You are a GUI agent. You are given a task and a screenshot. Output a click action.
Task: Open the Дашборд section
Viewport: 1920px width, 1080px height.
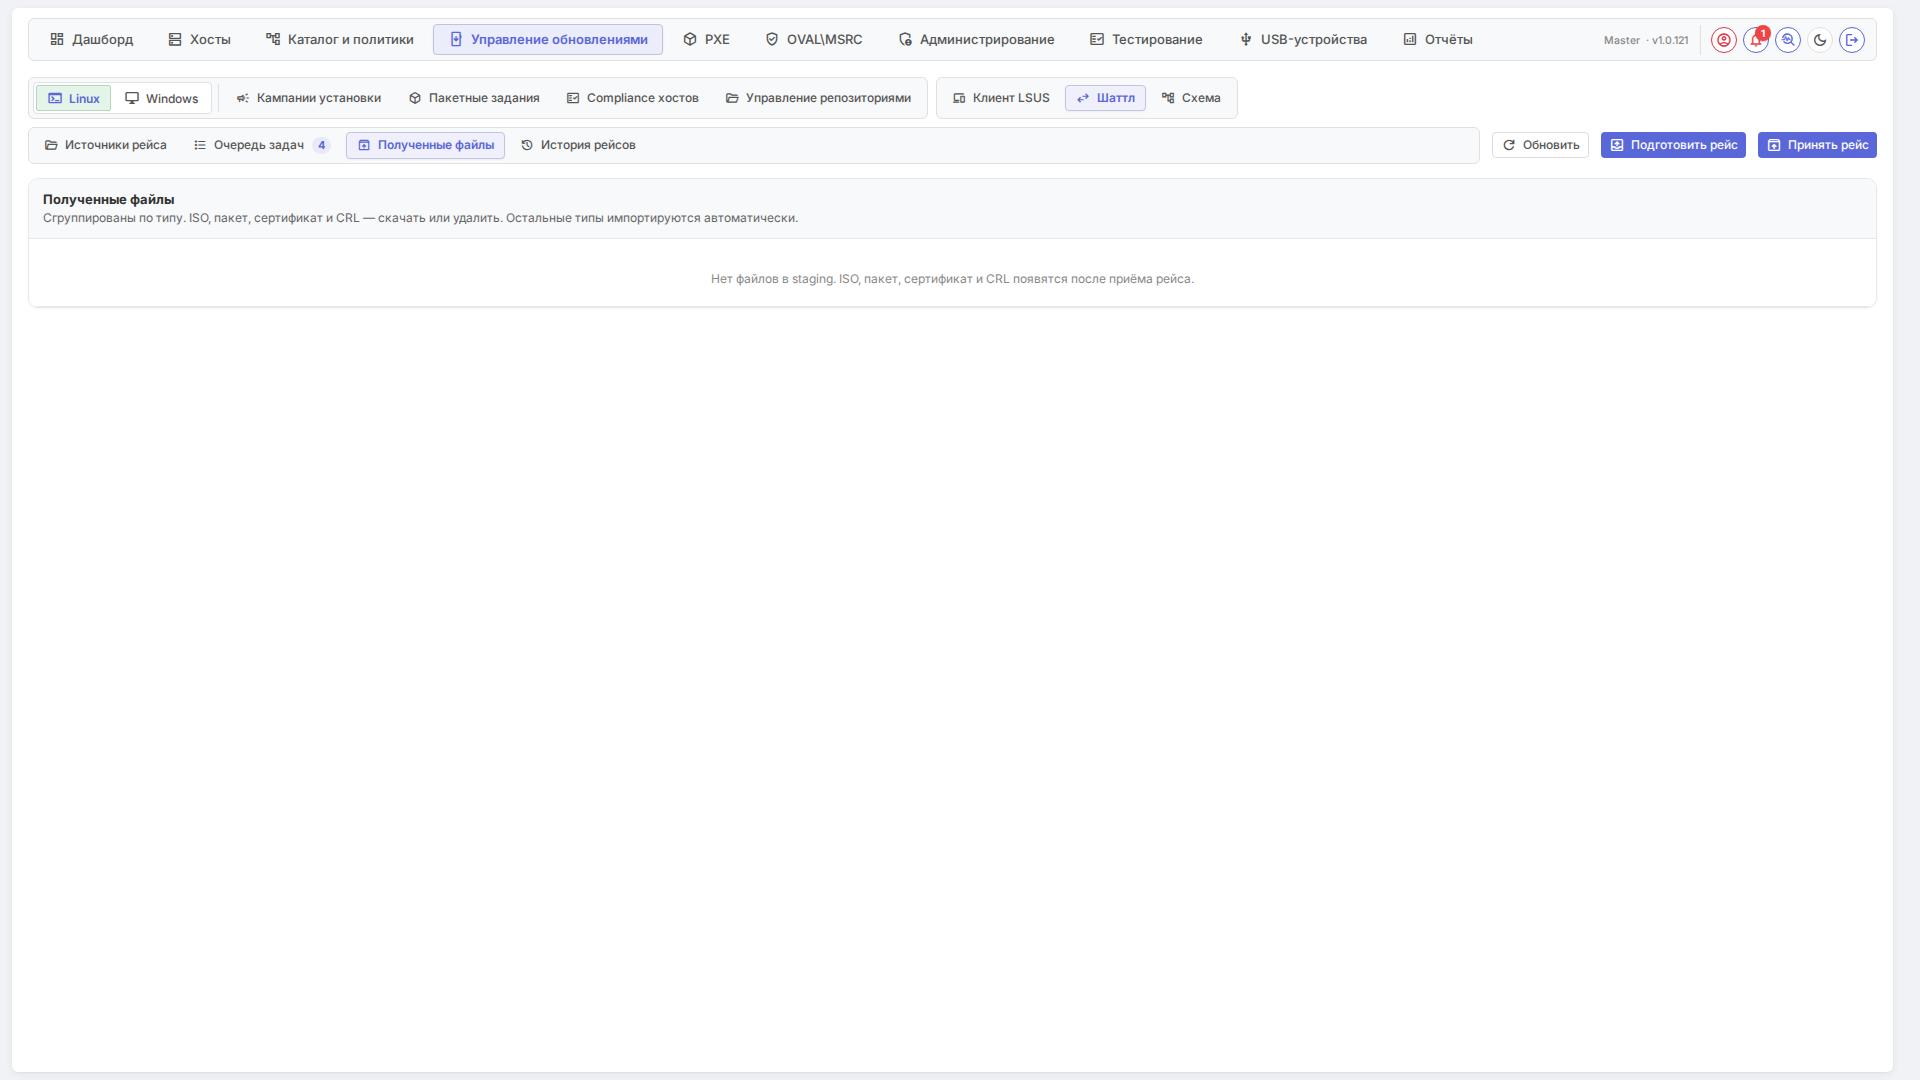tap(91, 40)
